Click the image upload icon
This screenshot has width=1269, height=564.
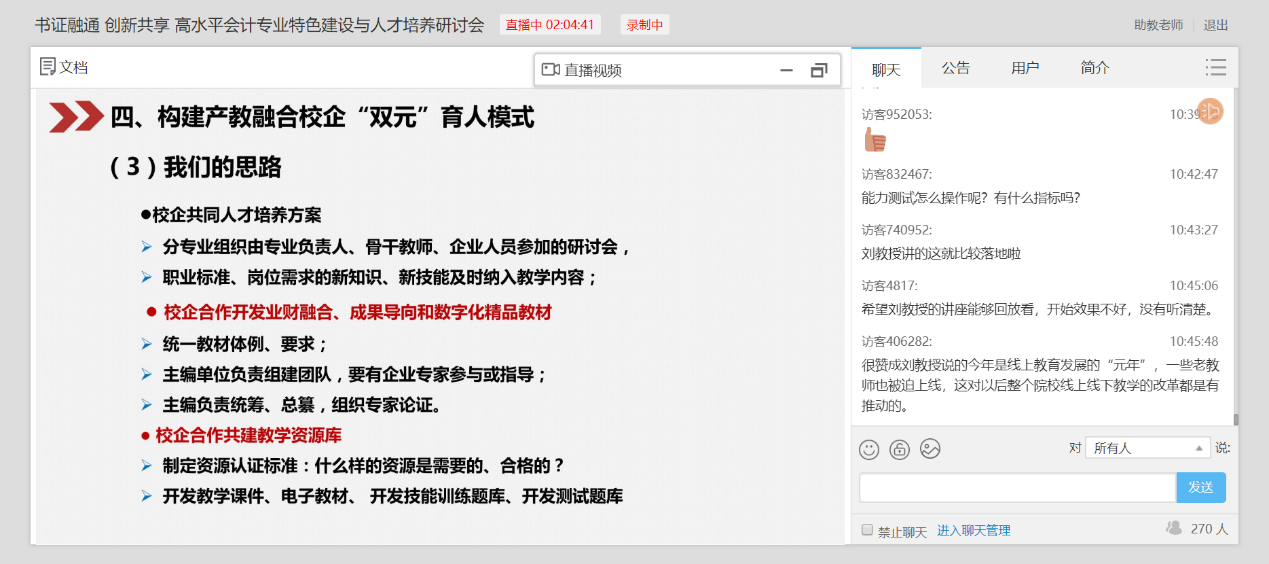930,450
